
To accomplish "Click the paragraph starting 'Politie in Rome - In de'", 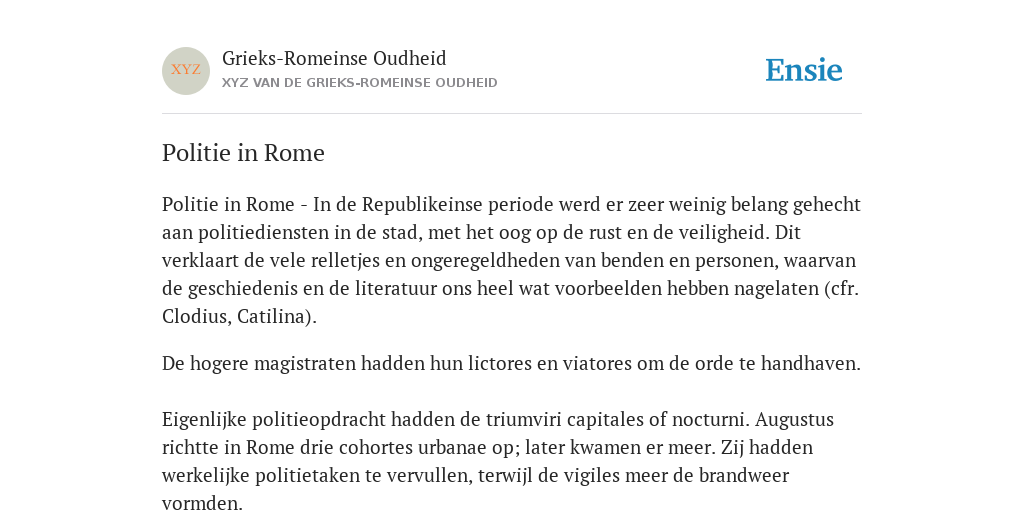I will click(x=511, y=261).
